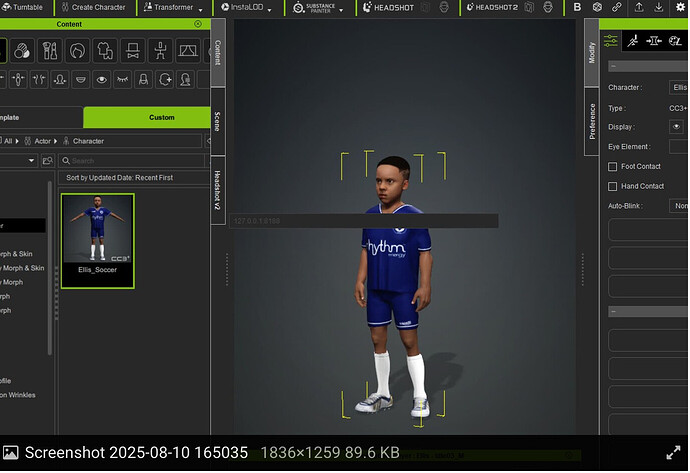690x473 pixels.
Task: Open the Content side tab
Action: click(218, 52)
